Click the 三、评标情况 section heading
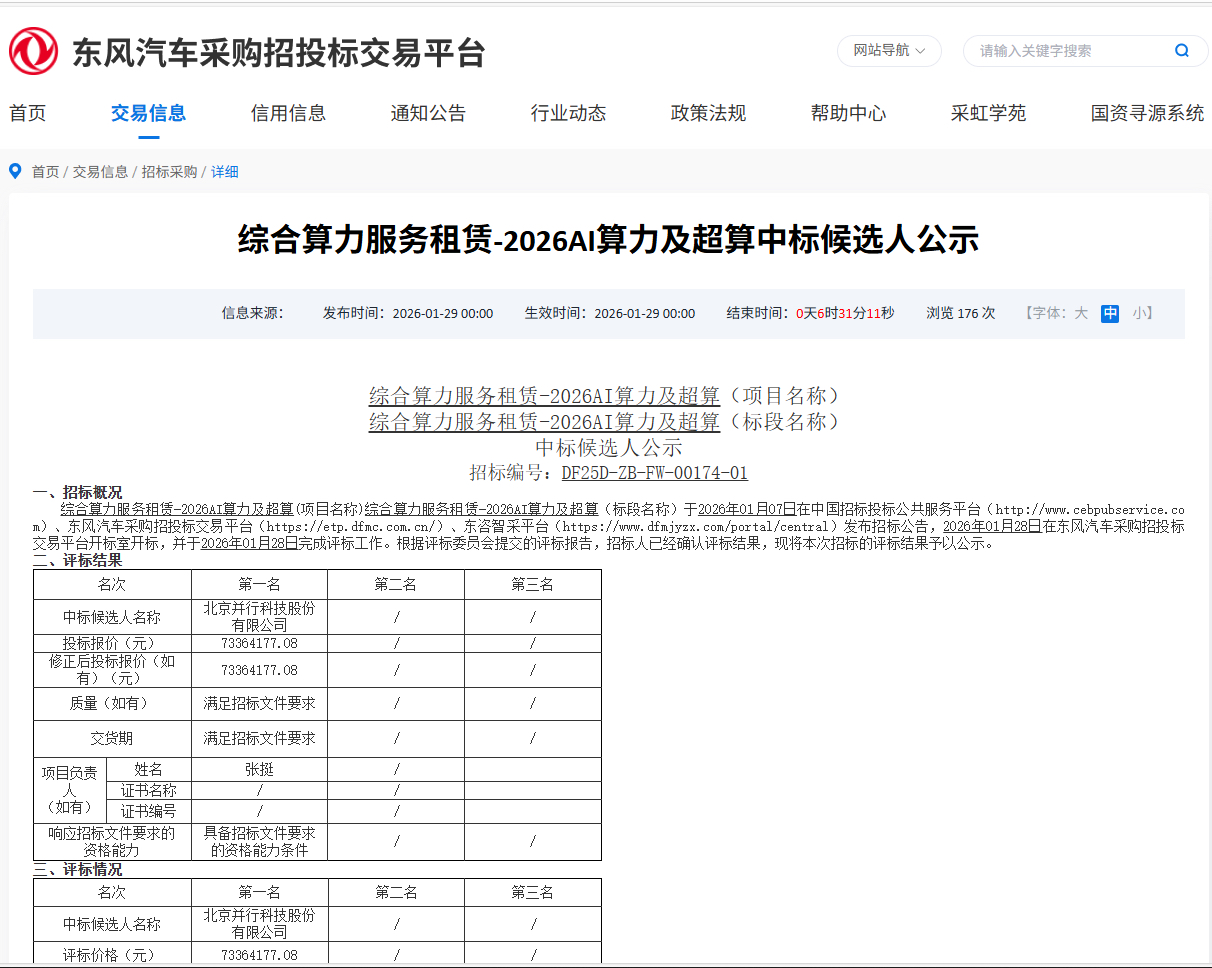The image size is (1212, 968). tap(78, 869)
